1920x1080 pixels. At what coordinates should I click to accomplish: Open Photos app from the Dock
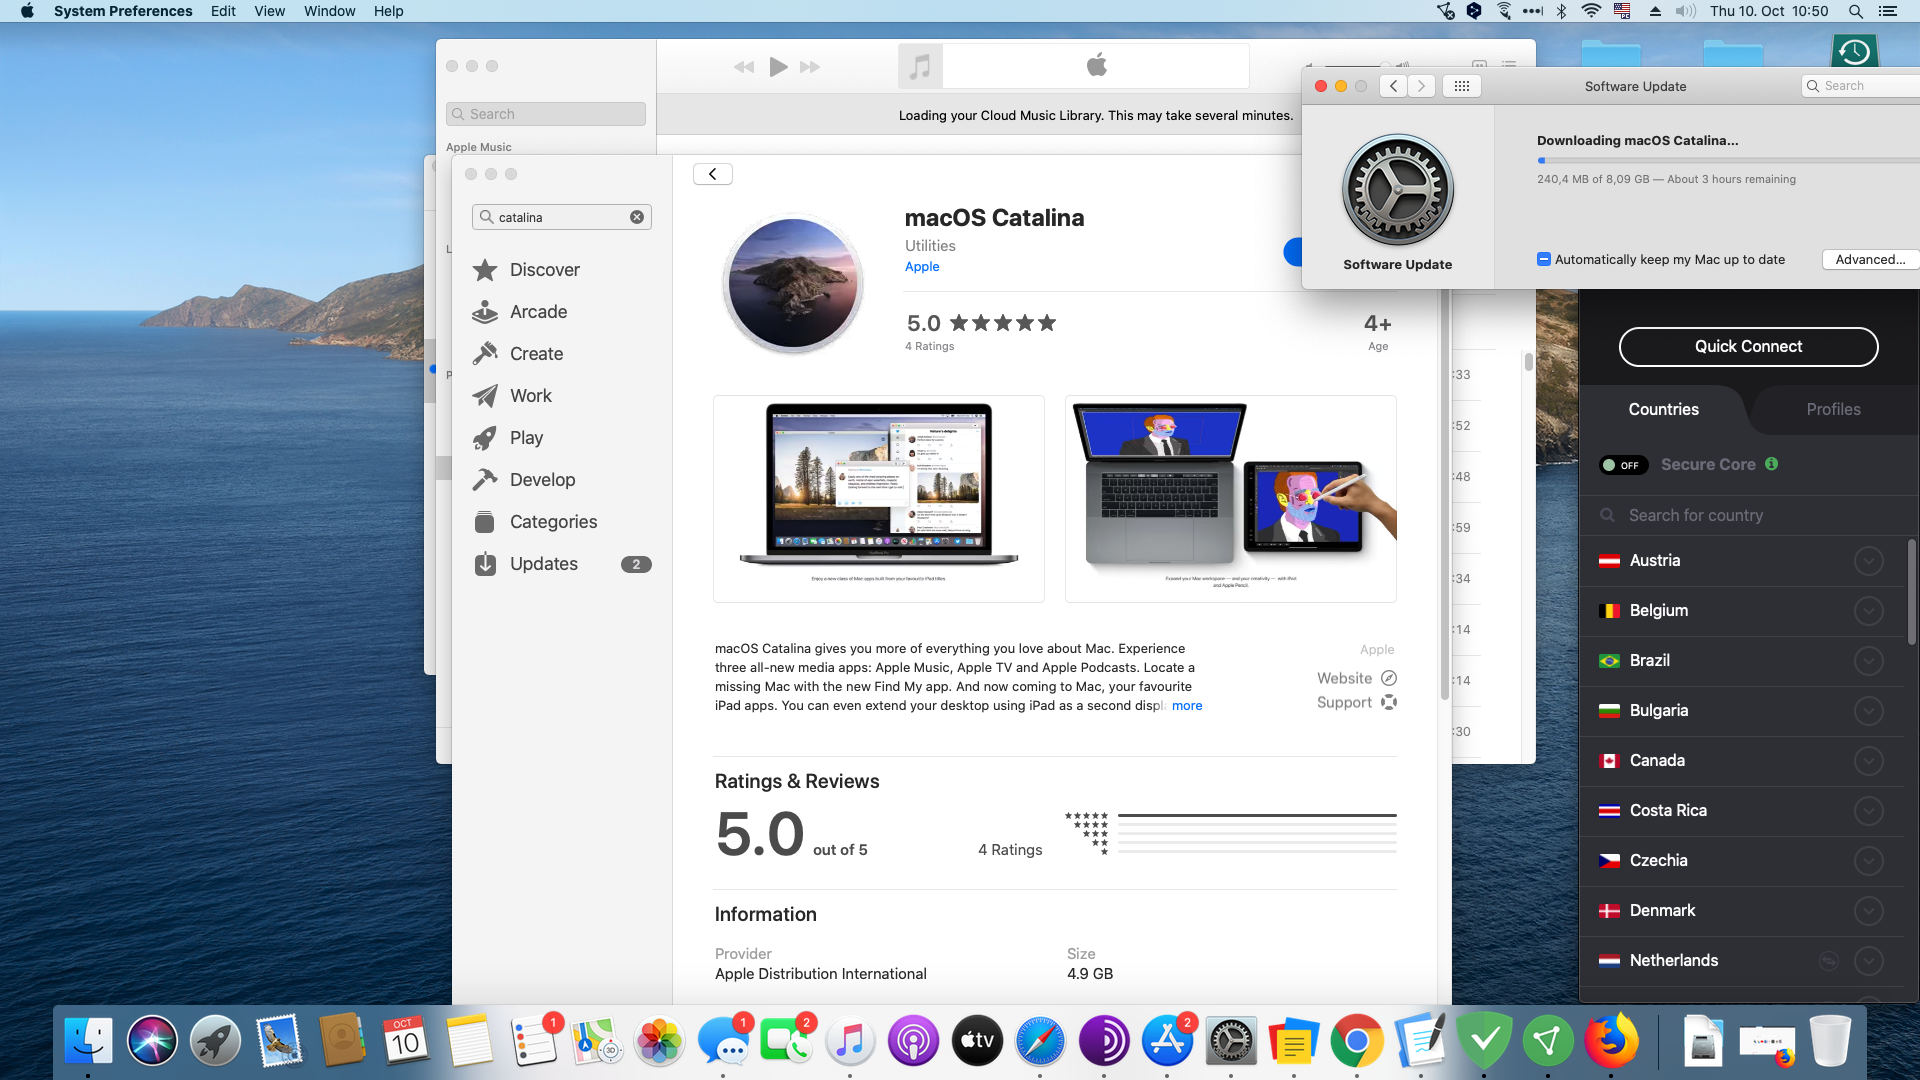660,1041
